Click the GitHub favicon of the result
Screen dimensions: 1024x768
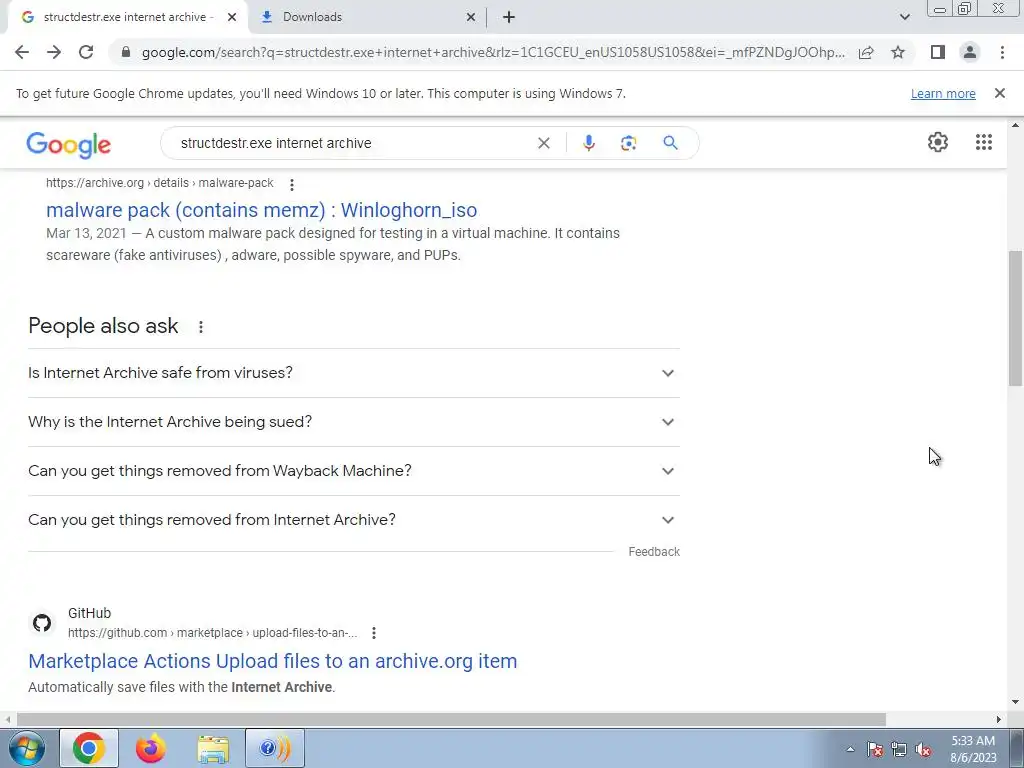pyautogui.click(x=42, y=622)
